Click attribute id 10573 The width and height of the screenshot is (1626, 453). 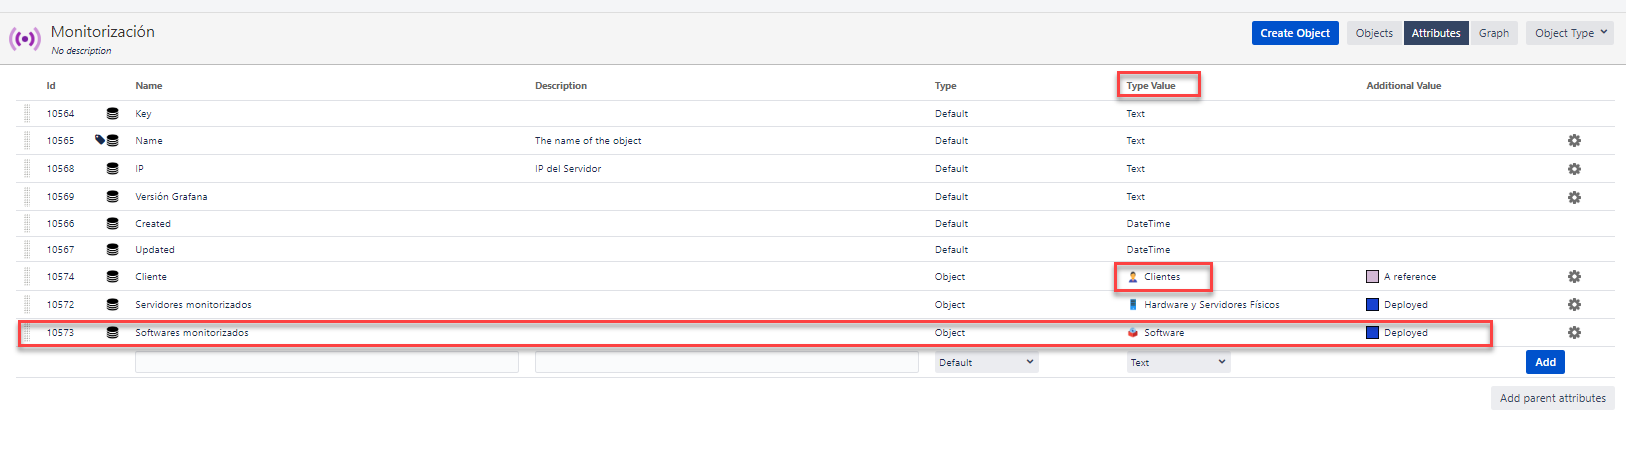point(60,333)
